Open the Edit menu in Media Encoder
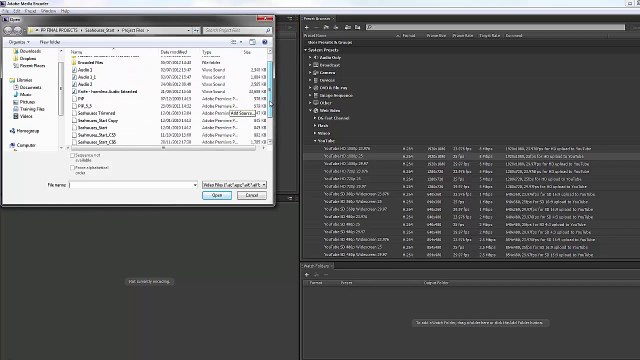640x360 pixels. 17,11
